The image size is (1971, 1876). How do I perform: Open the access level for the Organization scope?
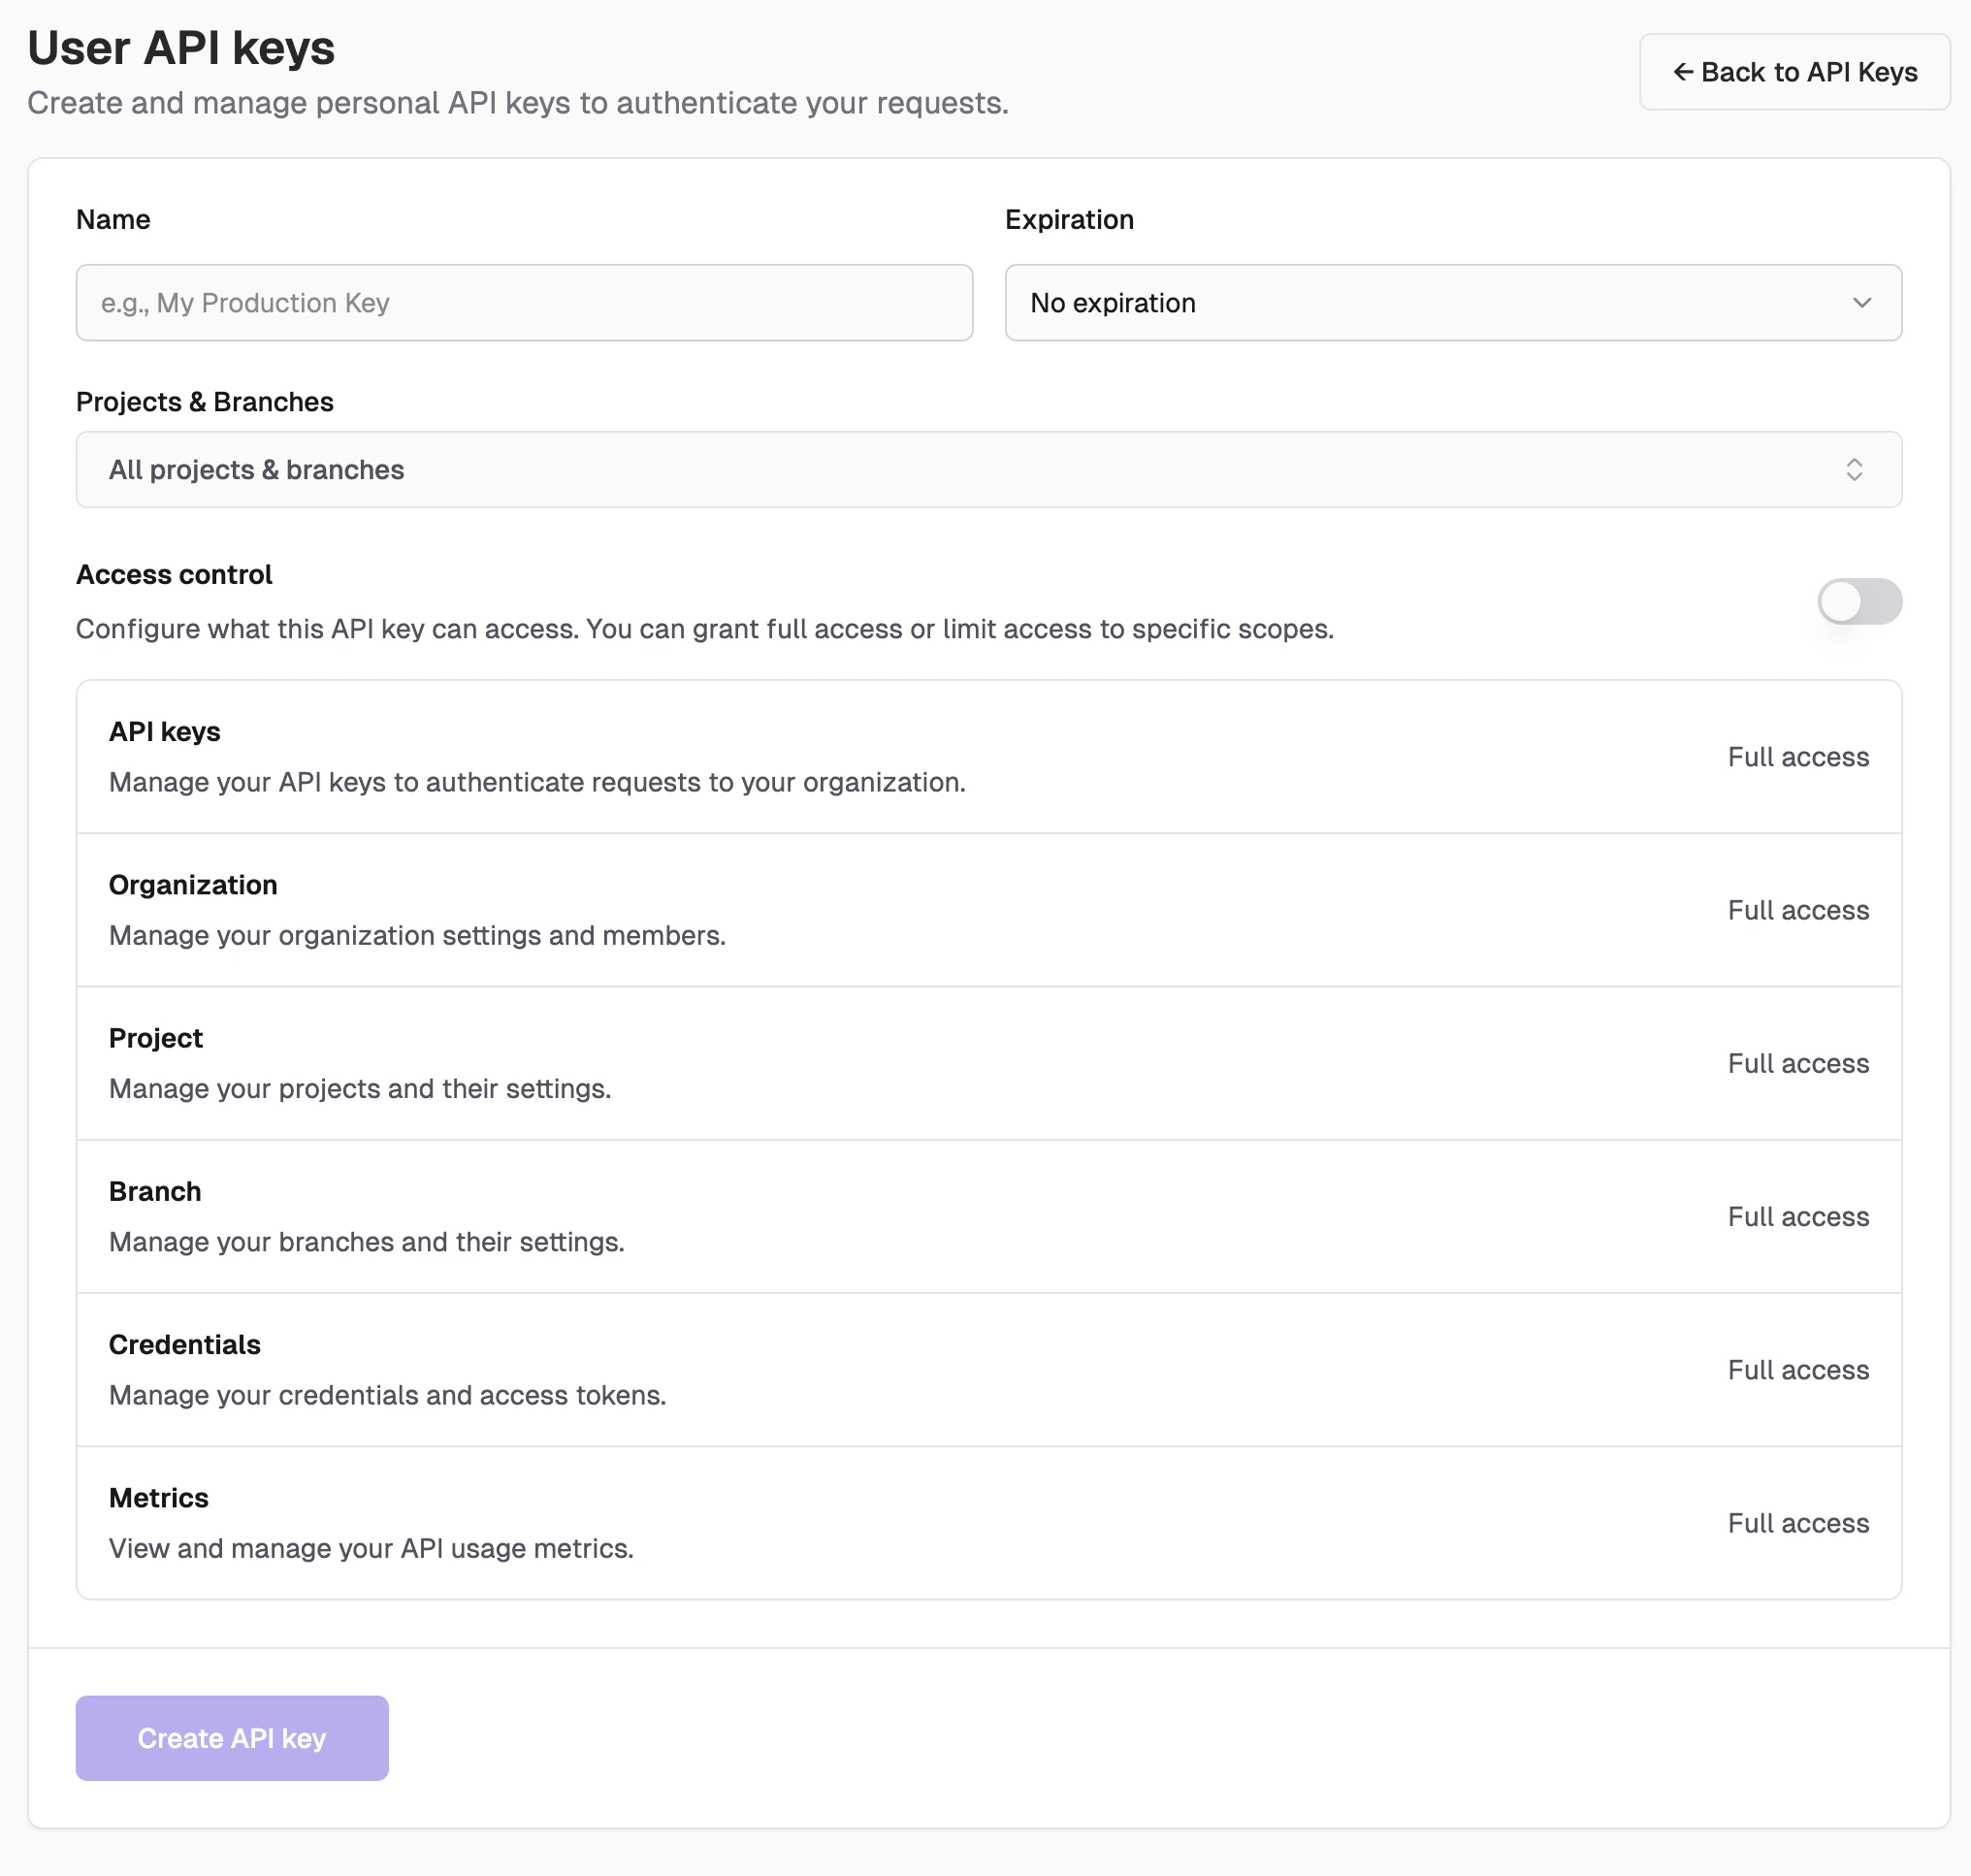pyautogui.click(x=1798, y=910)
